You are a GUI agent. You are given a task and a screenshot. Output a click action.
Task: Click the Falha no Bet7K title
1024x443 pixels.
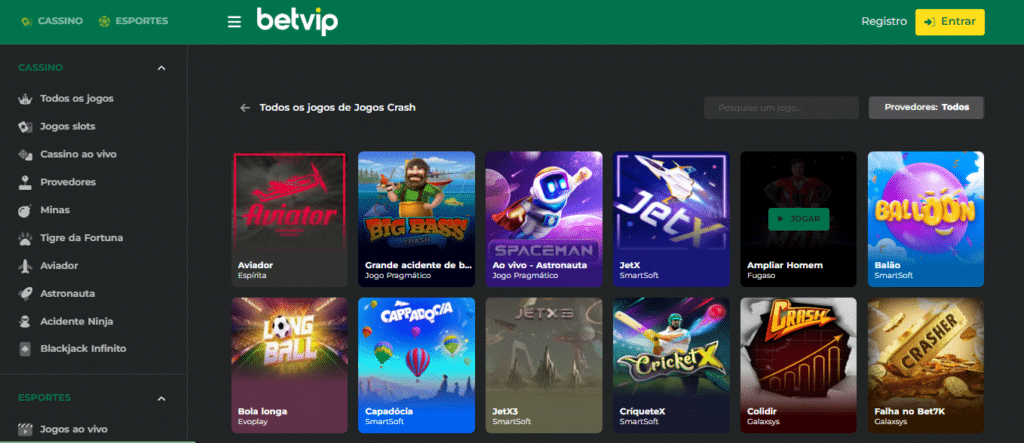point(910,412)
